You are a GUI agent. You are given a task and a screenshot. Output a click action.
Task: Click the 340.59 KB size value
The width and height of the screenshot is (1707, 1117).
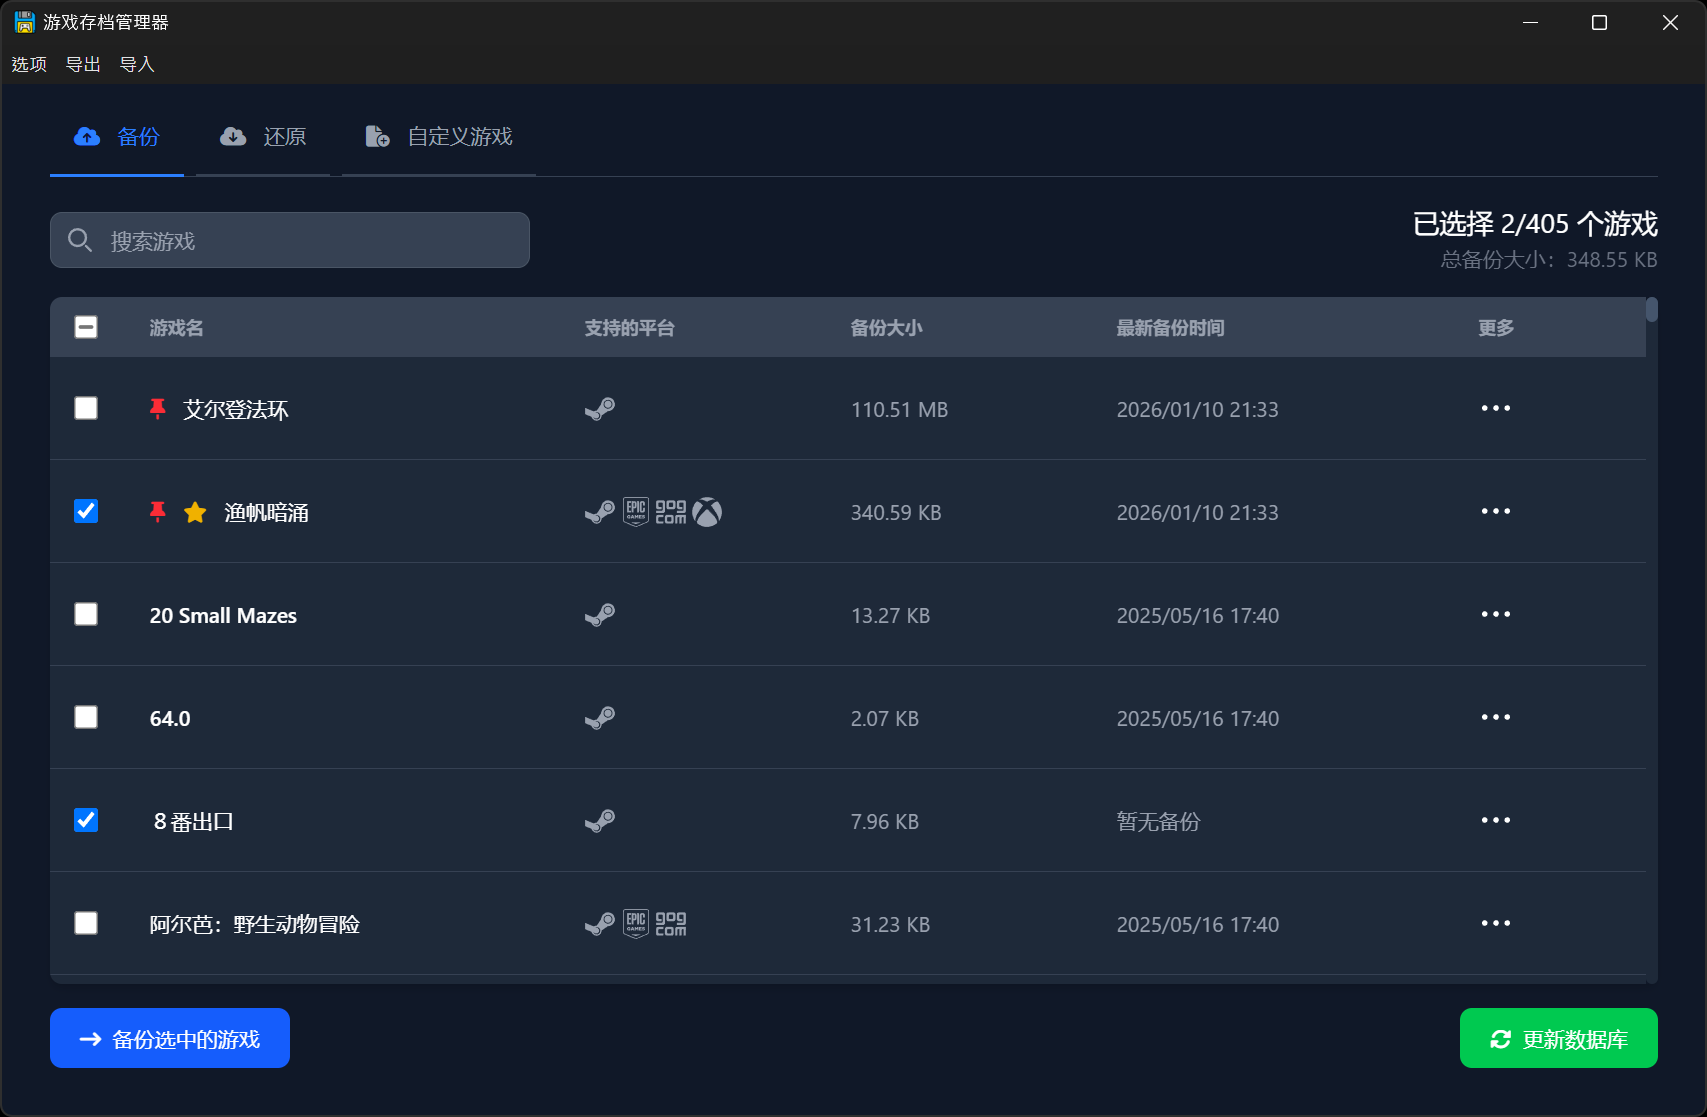[896, 512]
